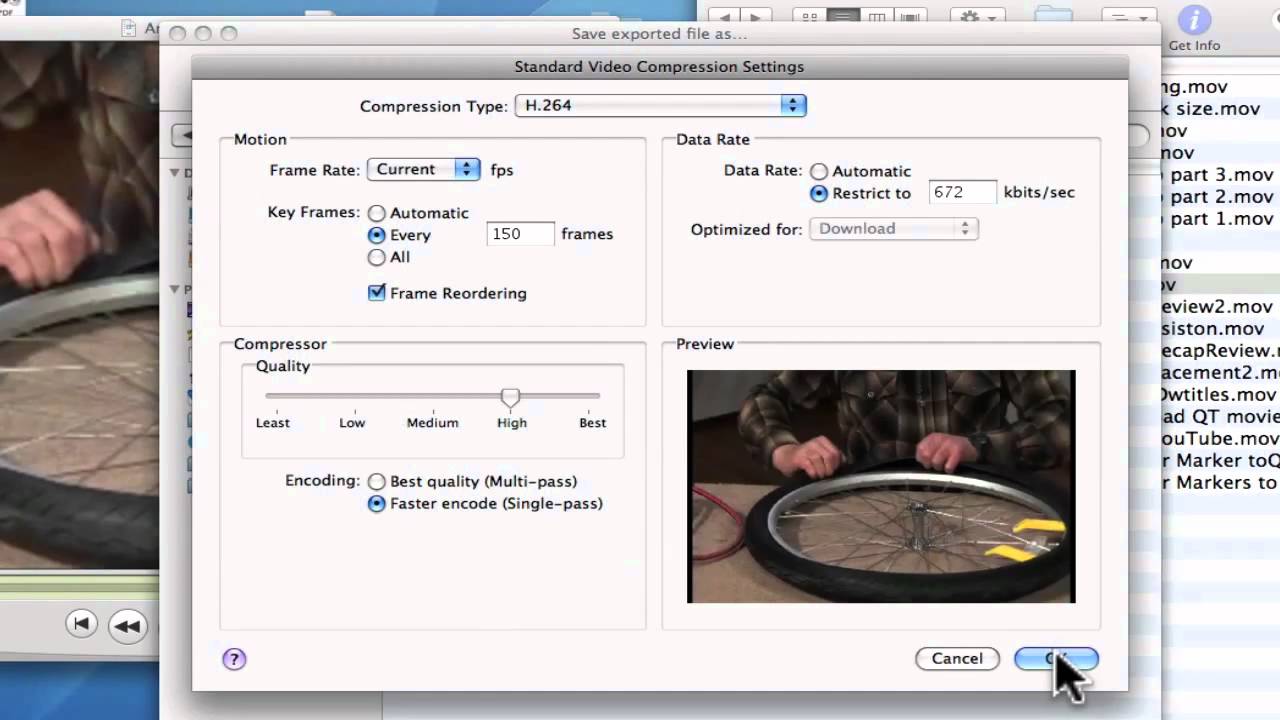Select file ending in 'k size.mov'
This screenshot has height=720, width=1280.
pyautogui.click(x=1210, y=109)
